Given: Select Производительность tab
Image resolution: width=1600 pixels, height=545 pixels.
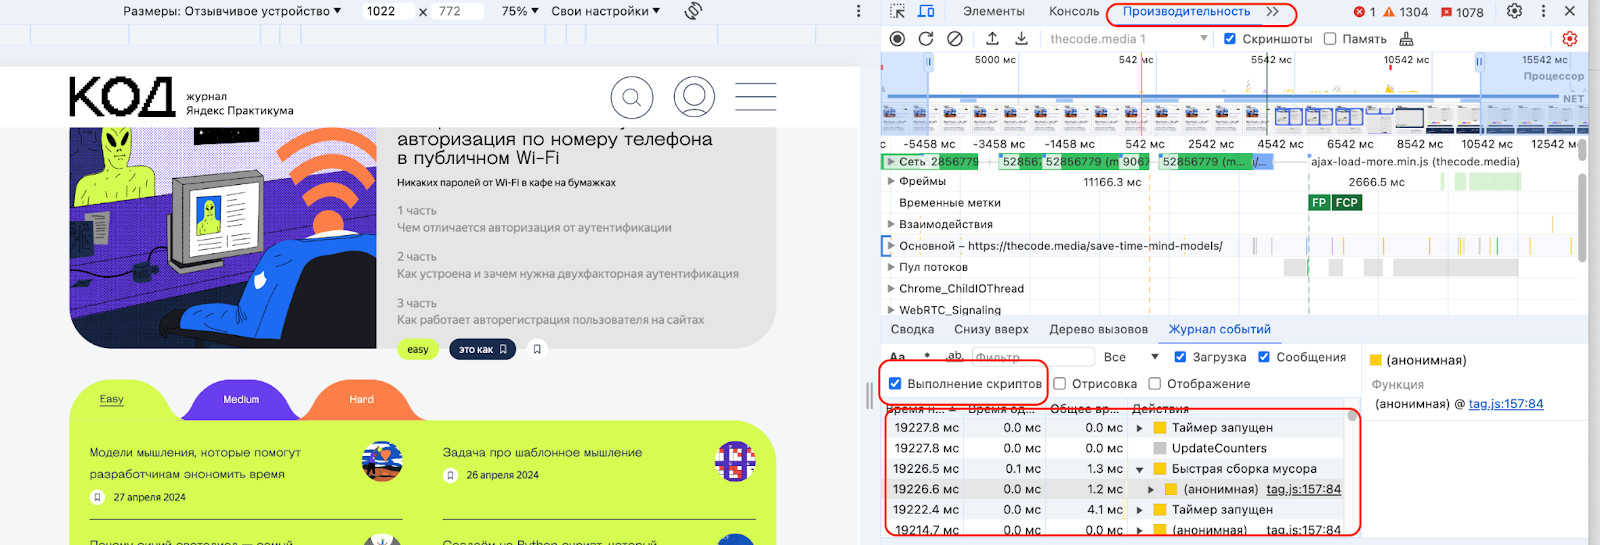Looking at the screenshot, I should click(1186, 11).
